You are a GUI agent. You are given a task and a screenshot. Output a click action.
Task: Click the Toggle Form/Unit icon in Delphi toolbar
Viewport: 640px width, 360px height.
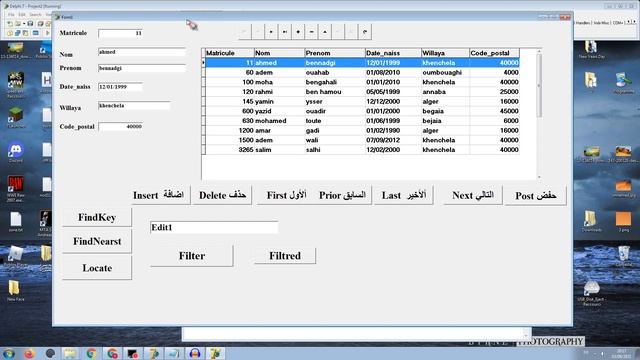[x=25, y=33]
